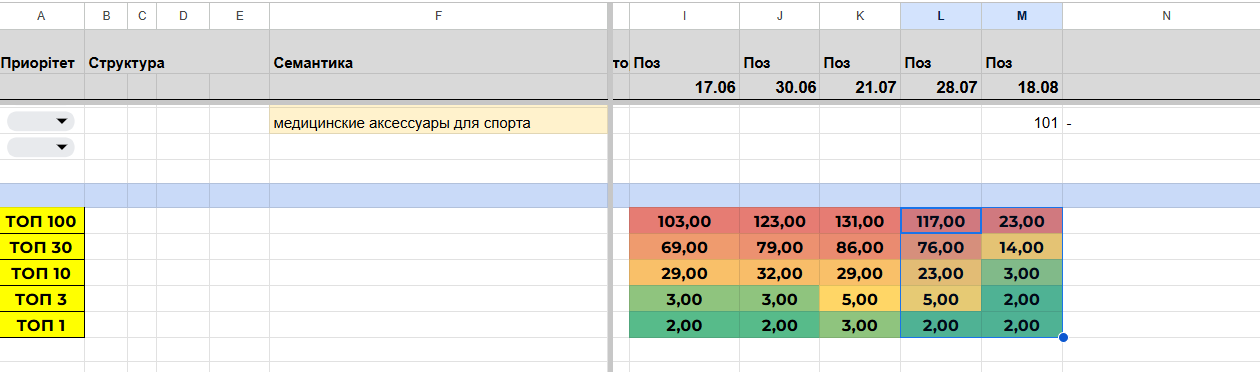This screenshot has width=1260, height=372.
Task: Open the second priority dropdown chip
Action: click(41, 147)
